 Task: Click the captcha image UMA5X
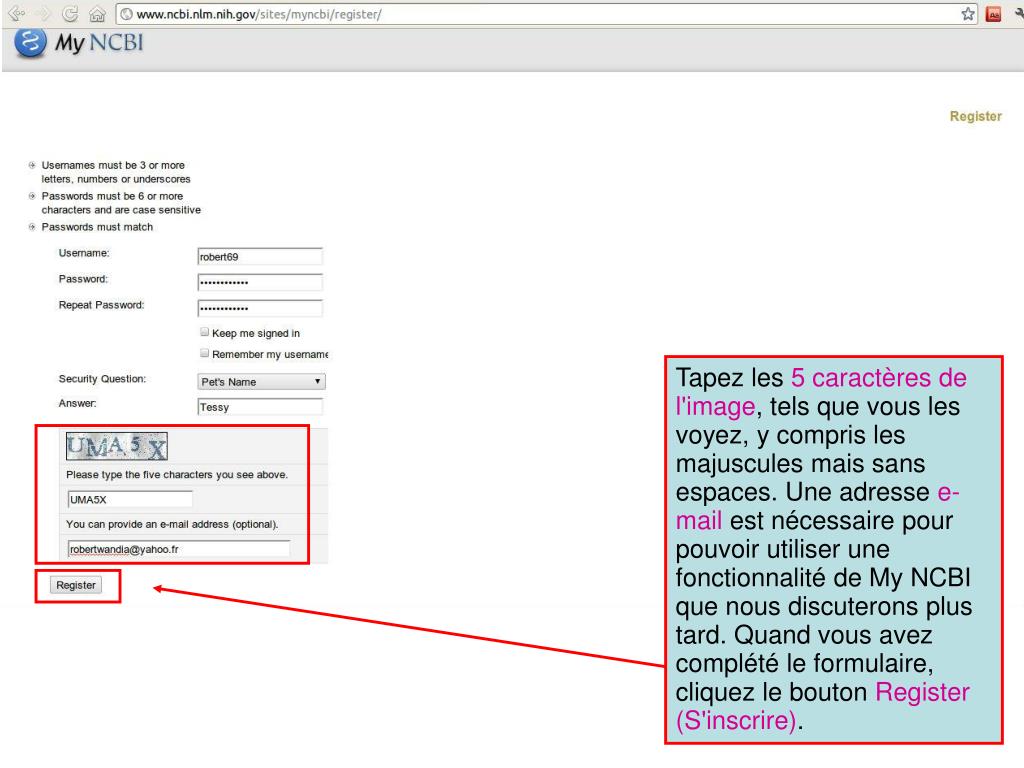click(117, 446)
